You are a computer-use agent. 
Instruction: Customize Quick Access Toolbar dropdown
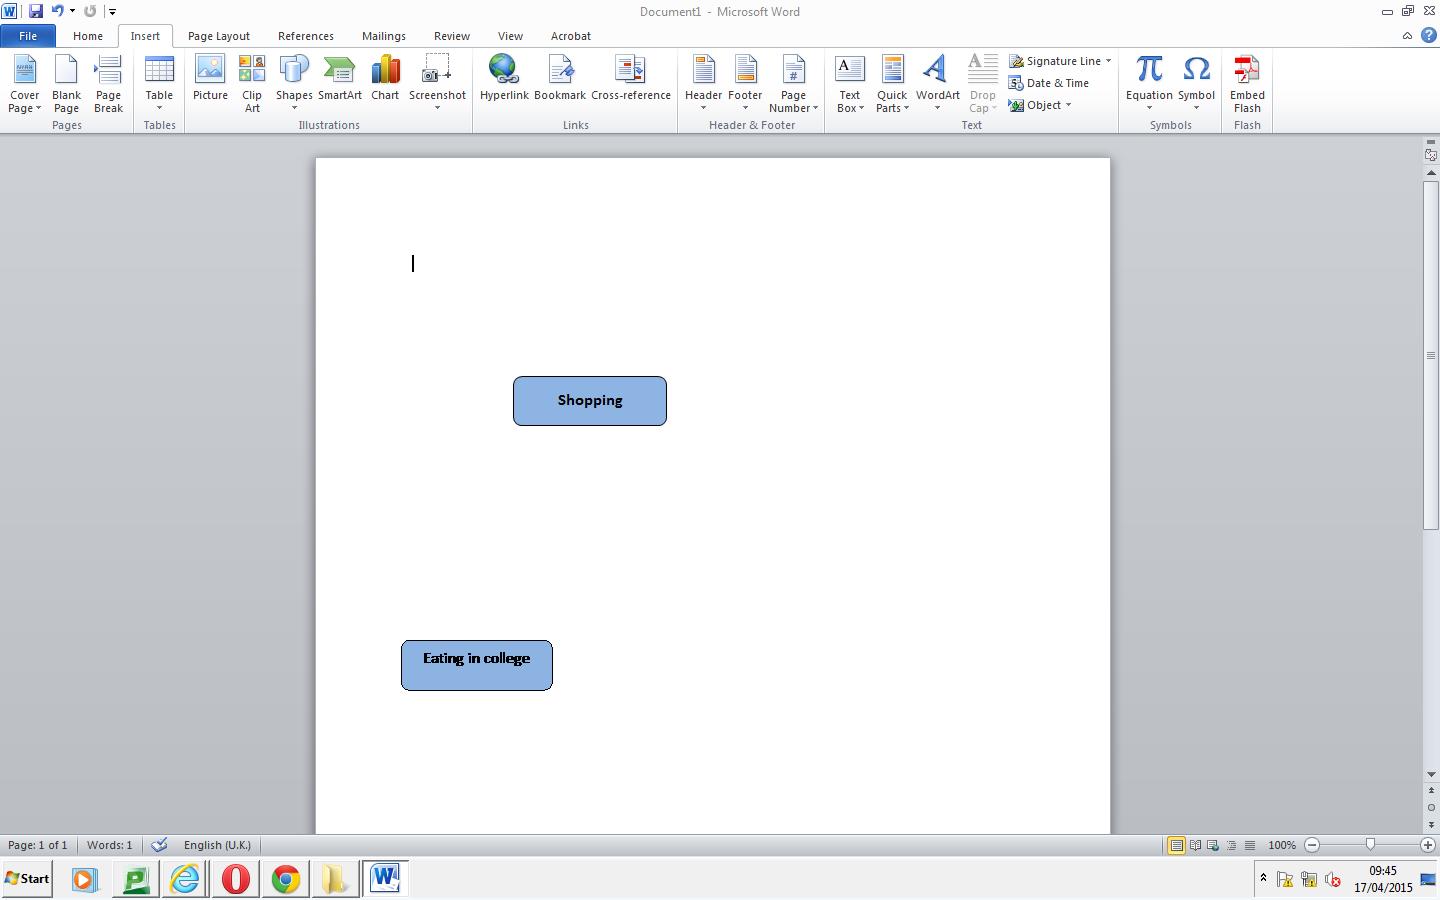click(112, 11)
